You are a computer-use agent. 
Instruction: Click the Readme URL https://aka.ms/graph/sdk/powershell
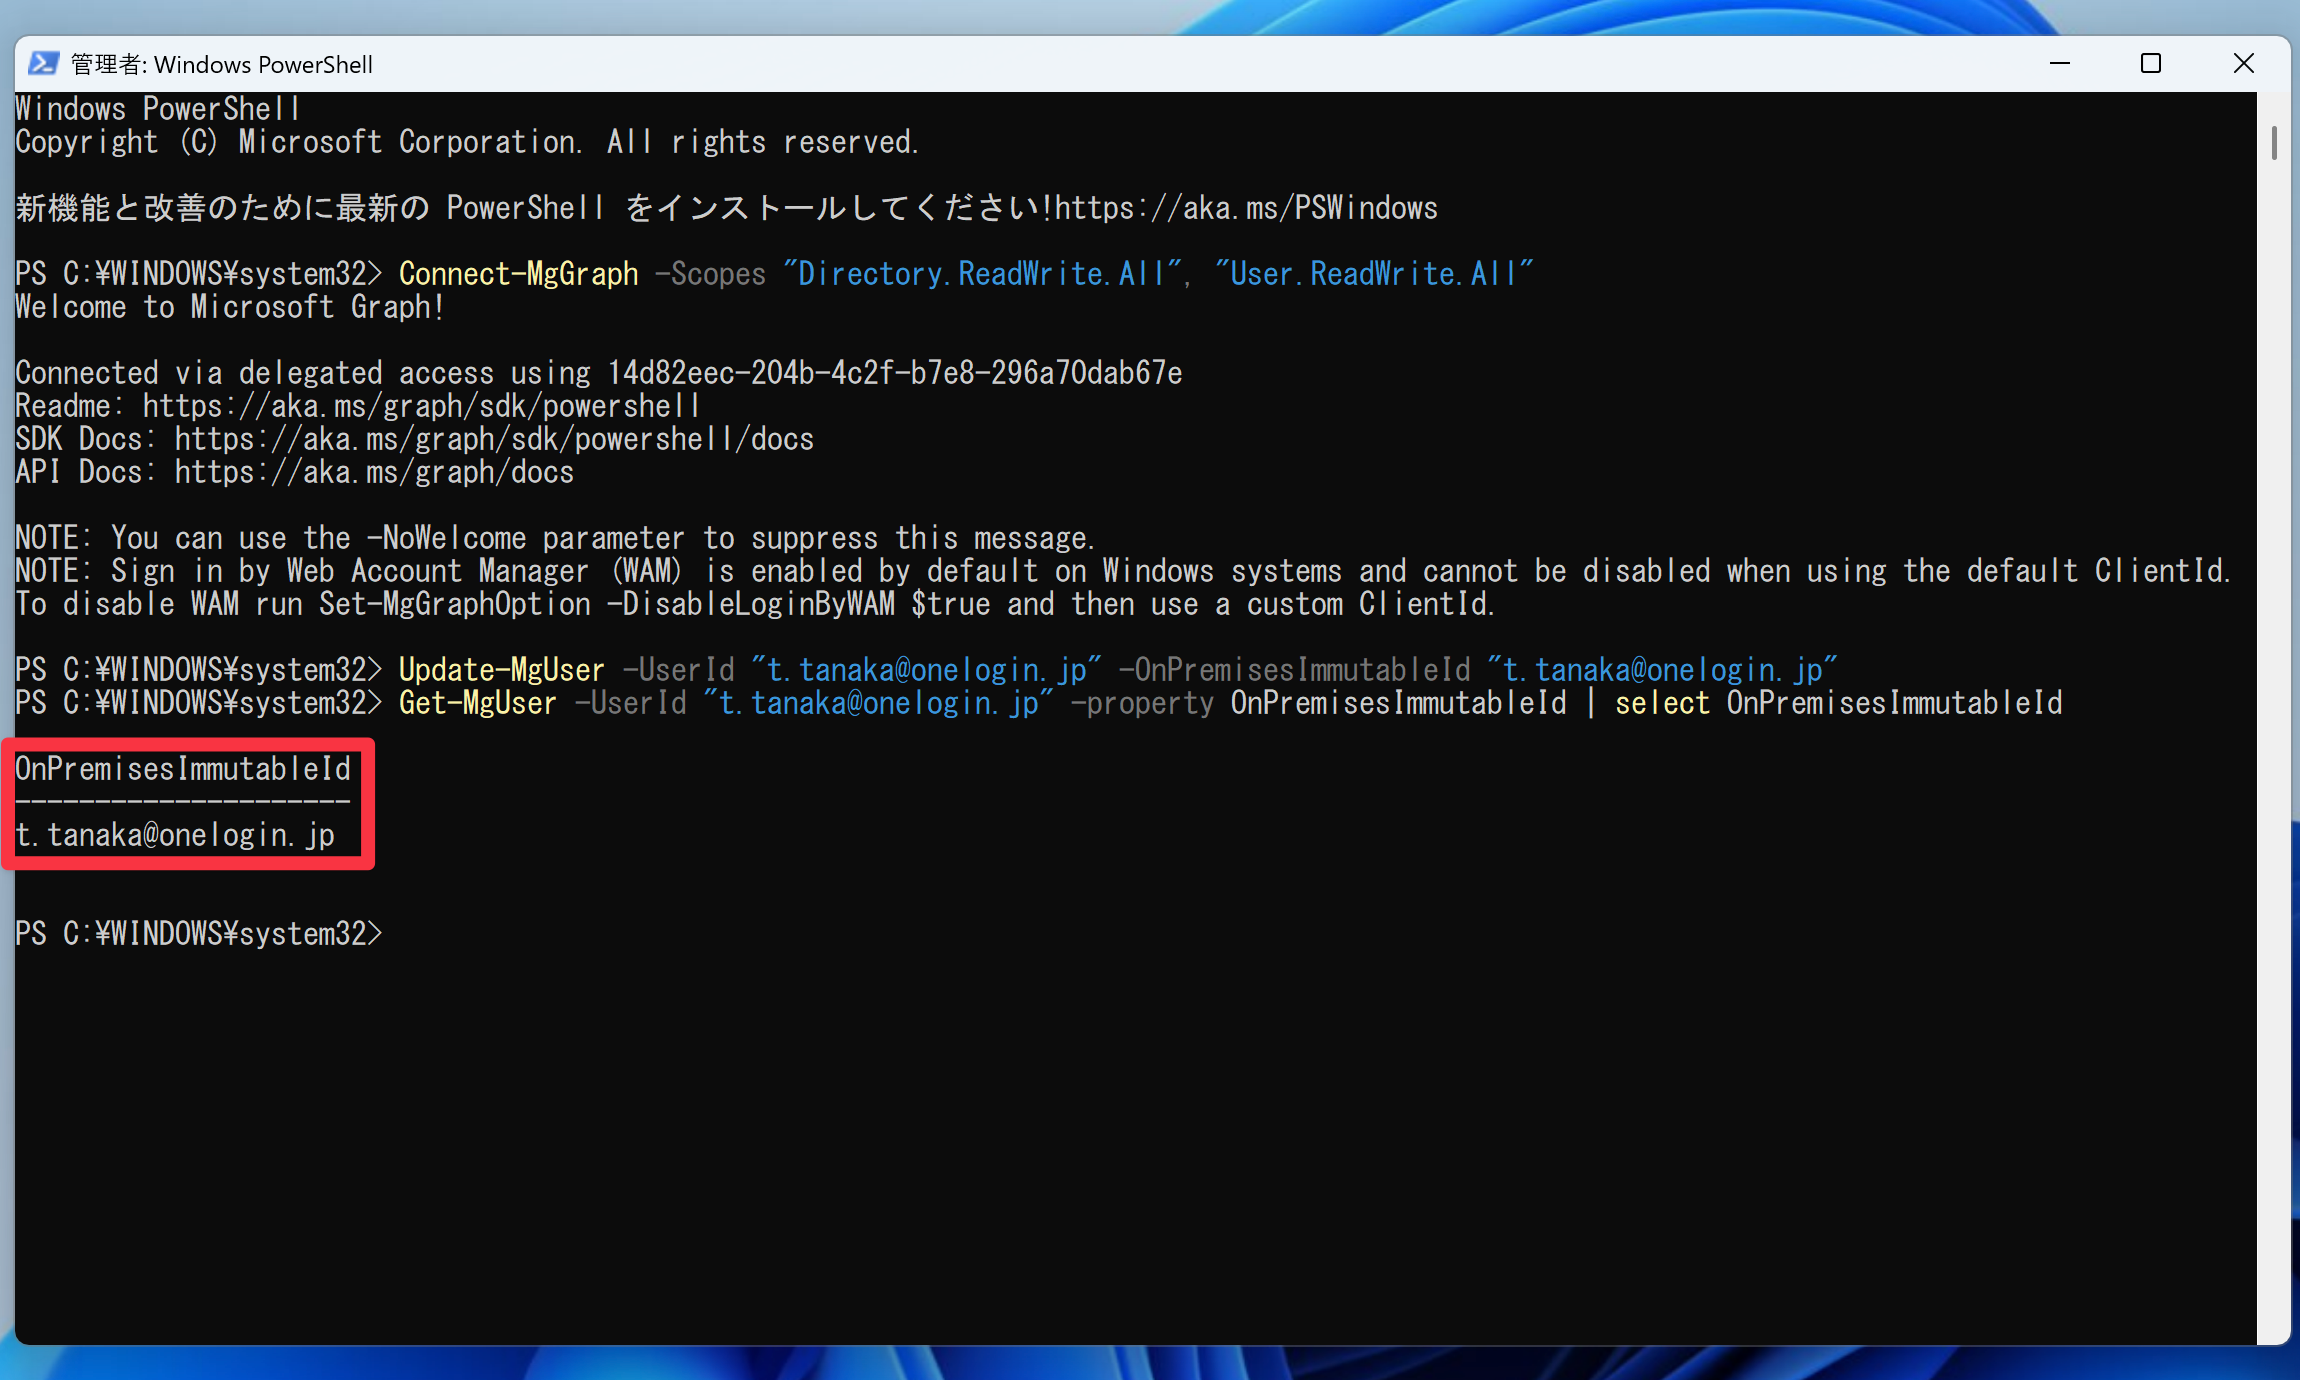pyautogui.click(x=421, y=406)
